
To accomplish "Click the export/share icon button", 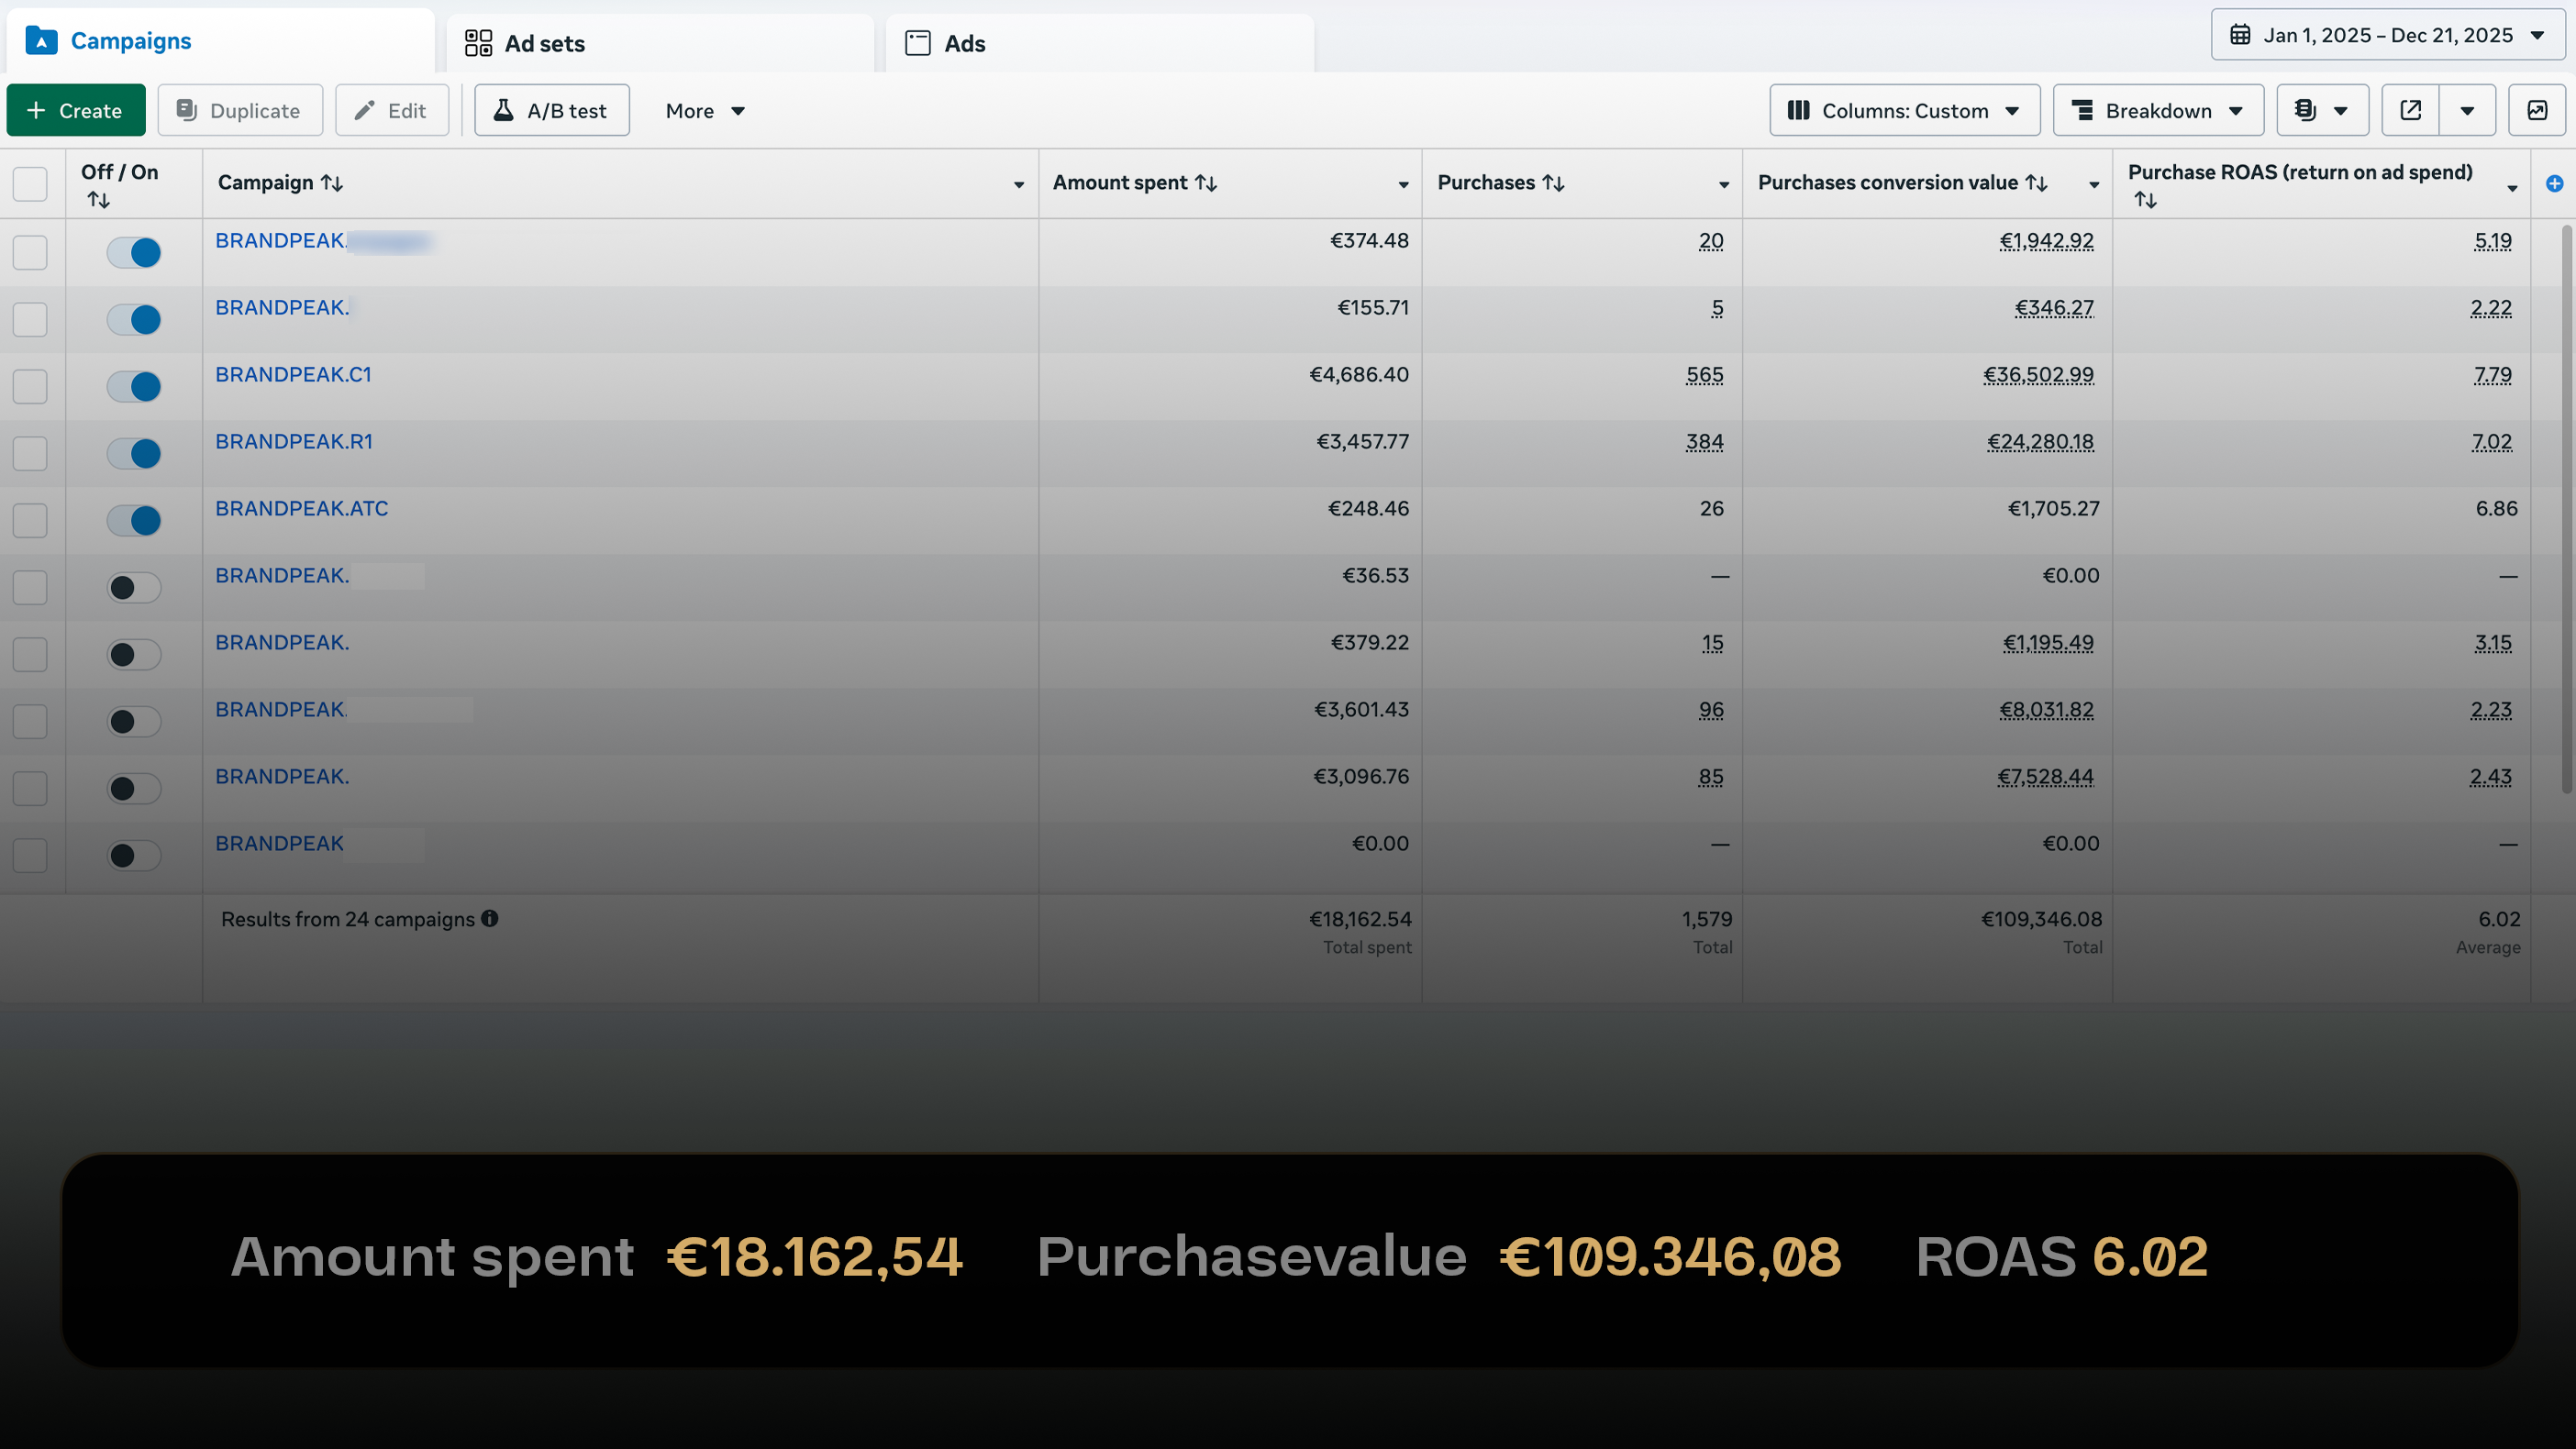I will click(x=2410, y=110).
